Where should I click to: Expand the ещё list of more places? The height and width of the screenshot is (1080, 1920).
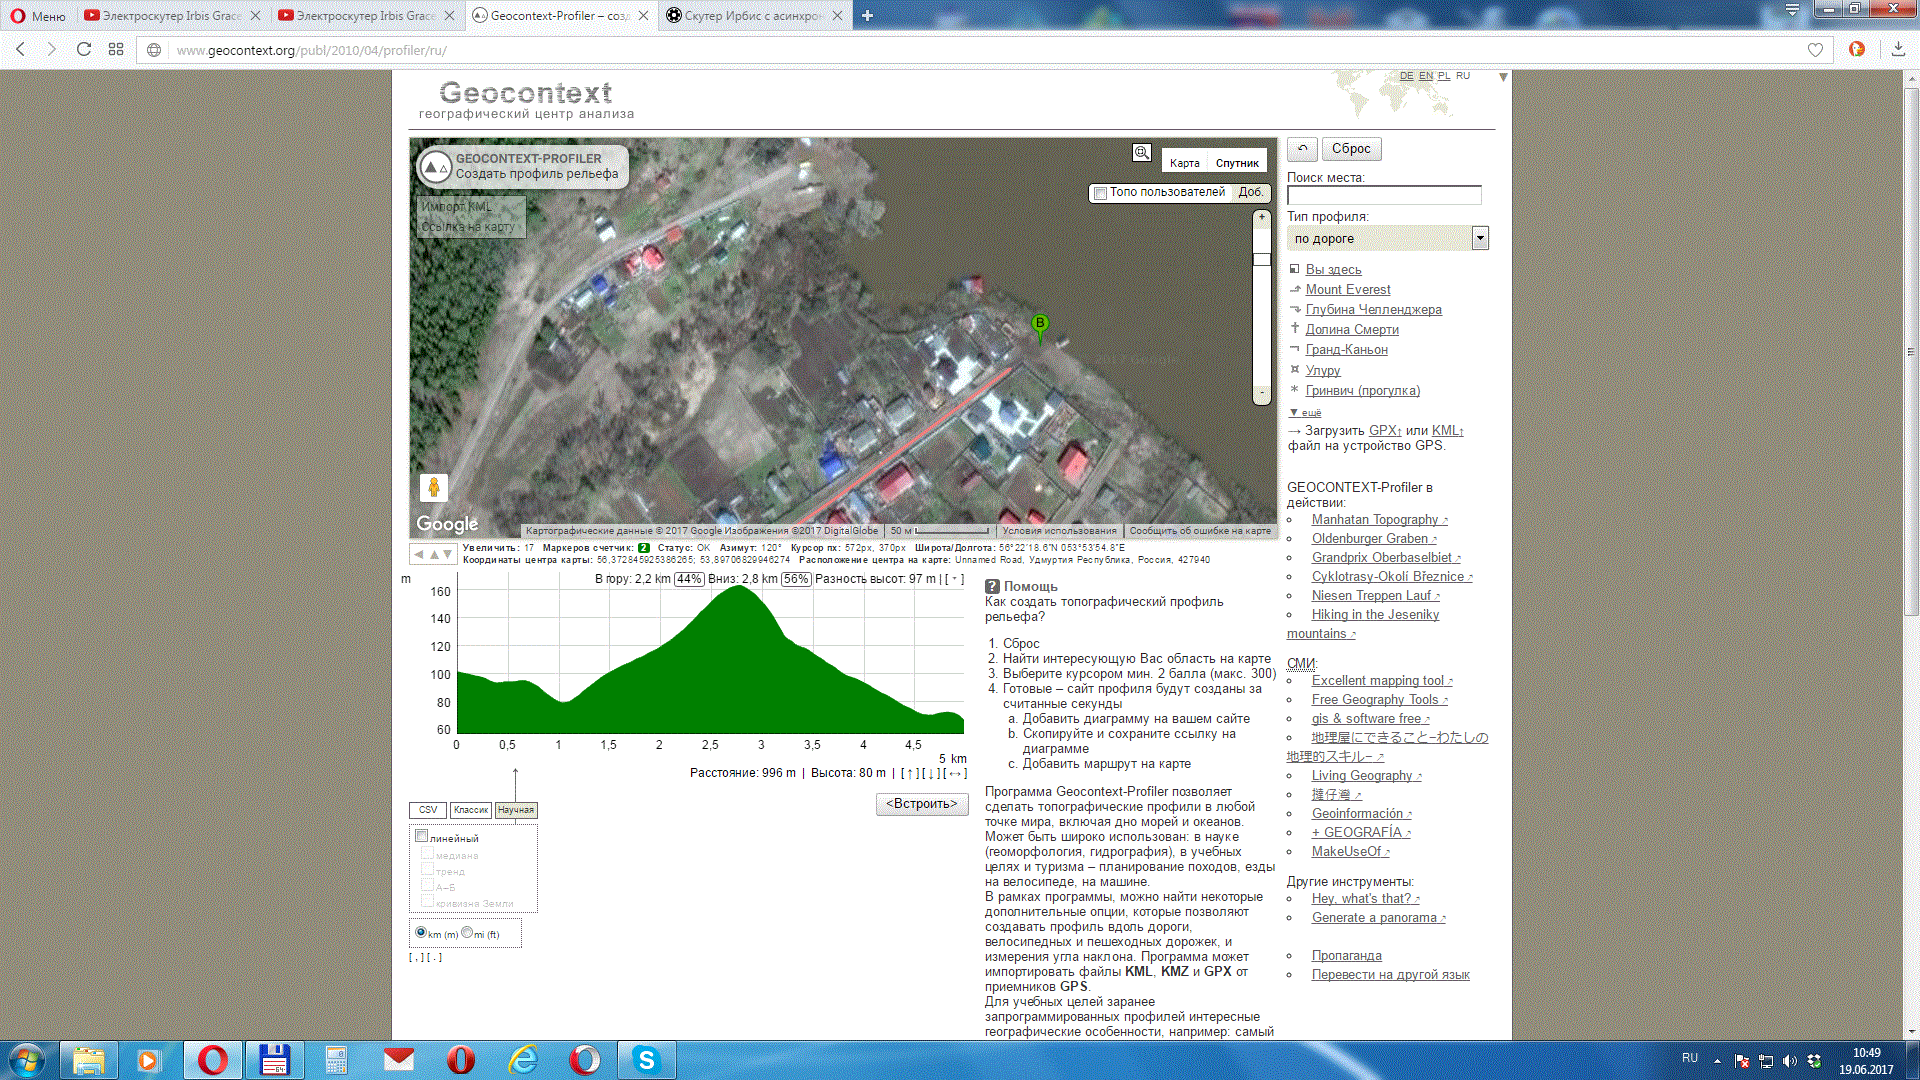1305,412
